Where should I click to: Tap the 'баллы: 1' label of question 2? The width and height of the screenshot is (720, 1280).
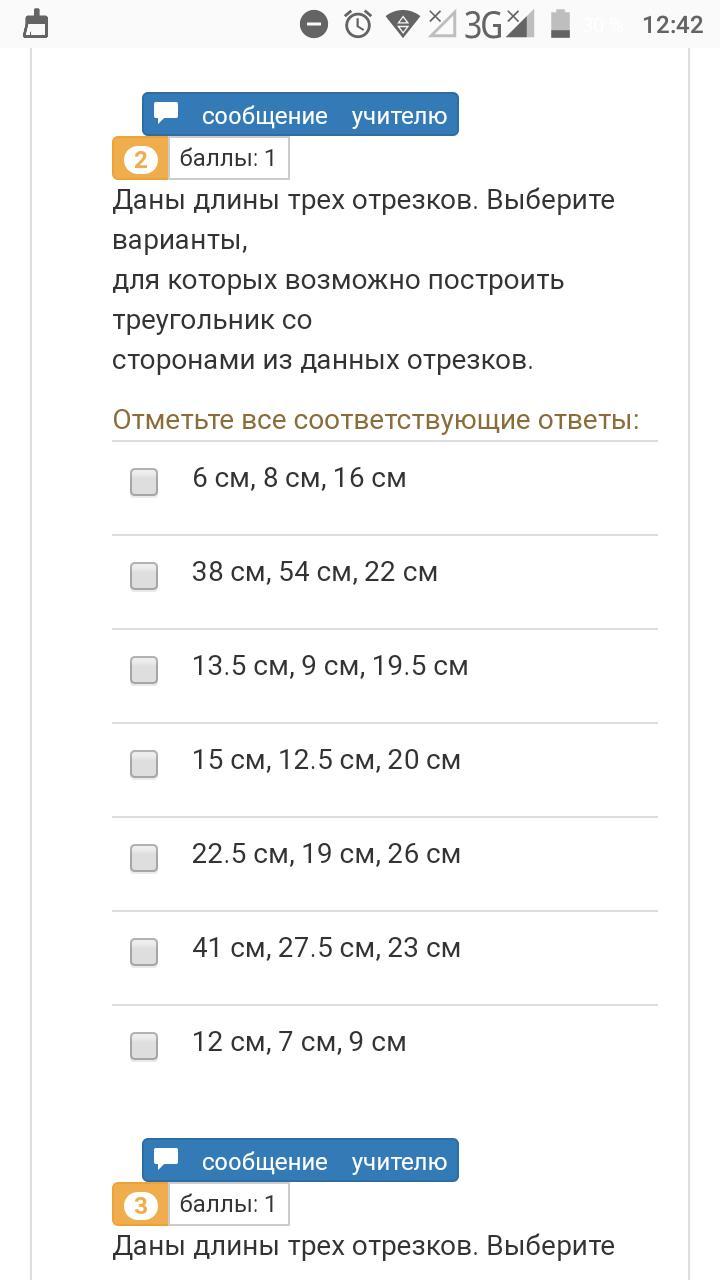[x=228, y=158]
